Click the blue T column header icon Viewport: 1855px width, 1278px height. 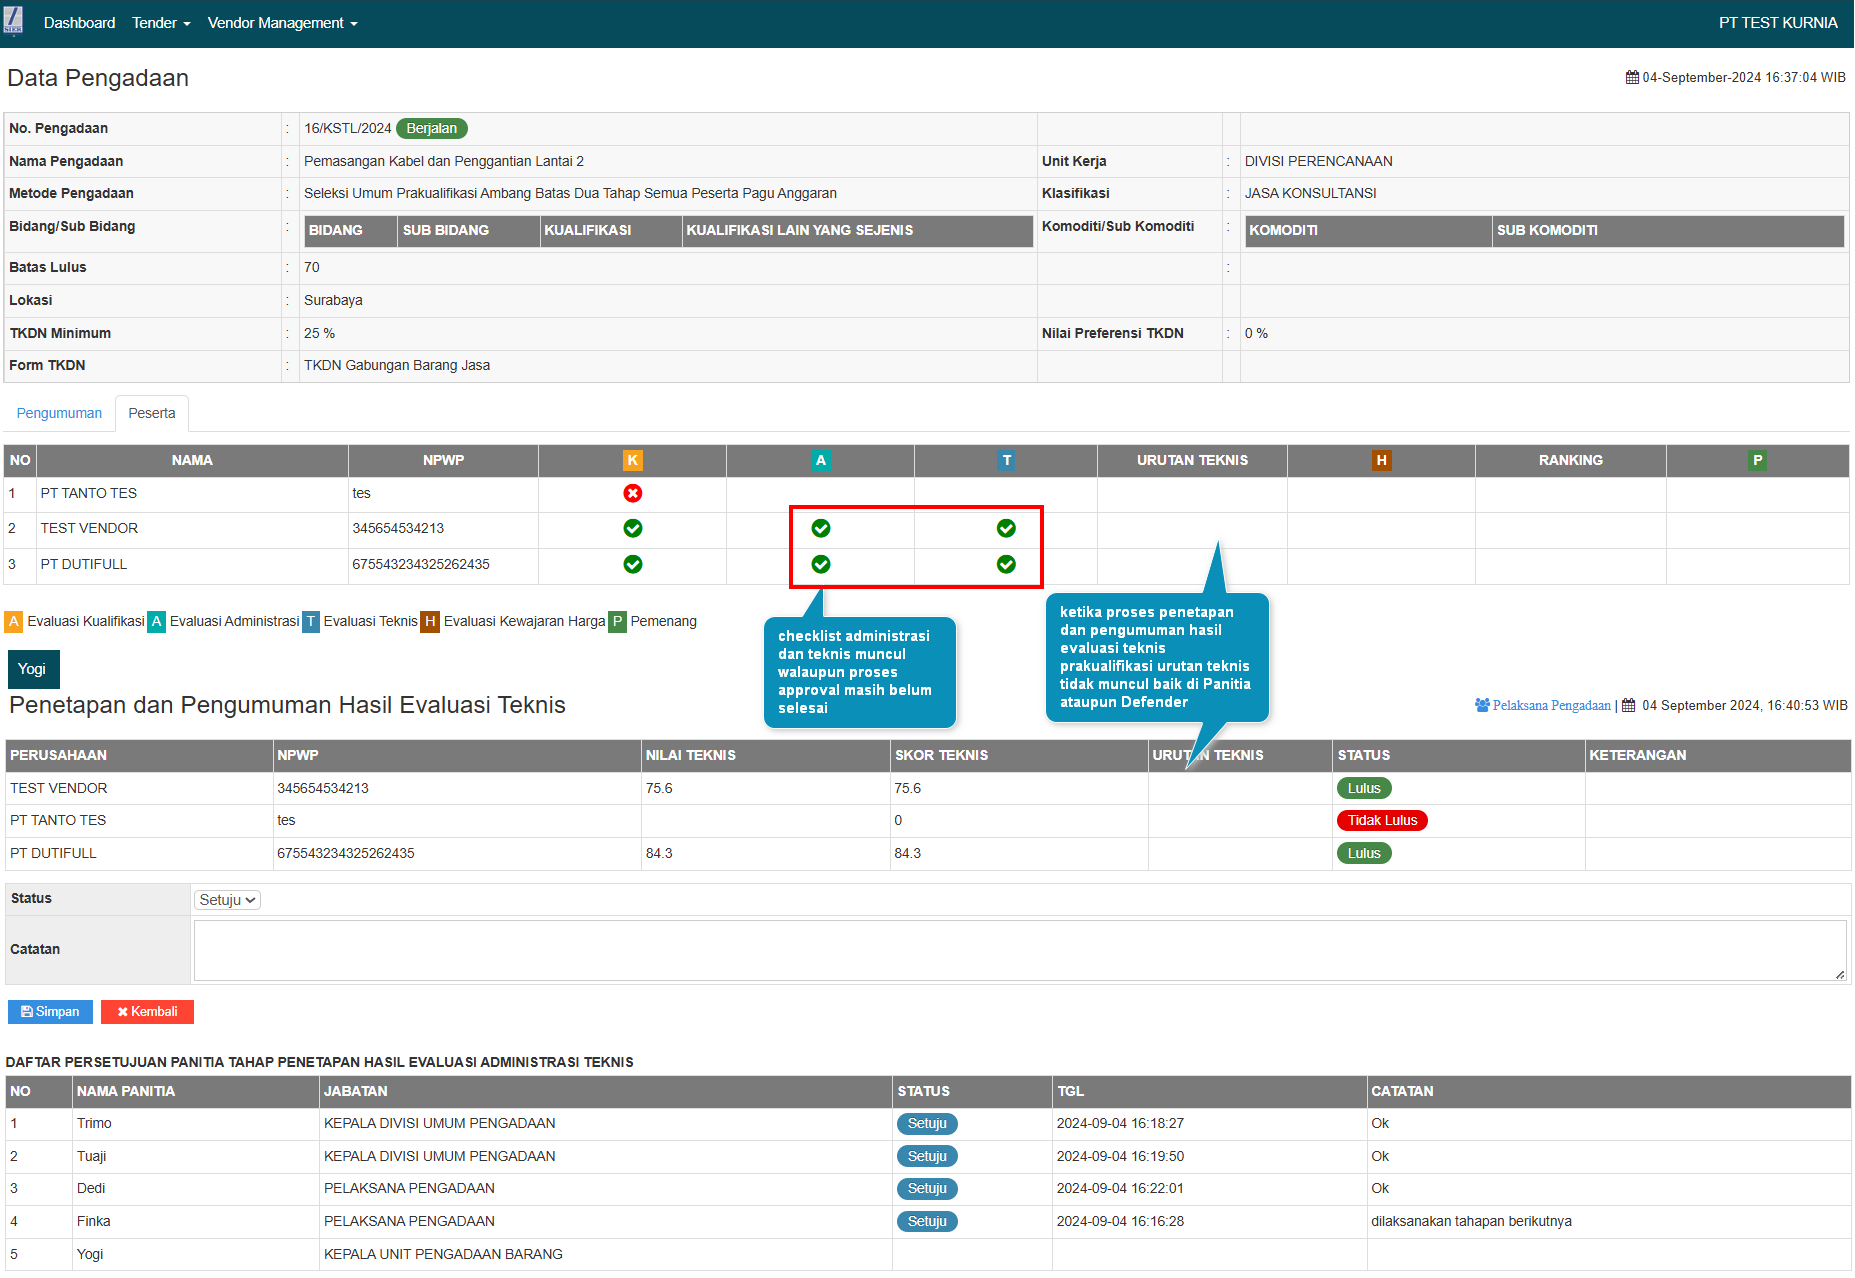point(1006,460)
